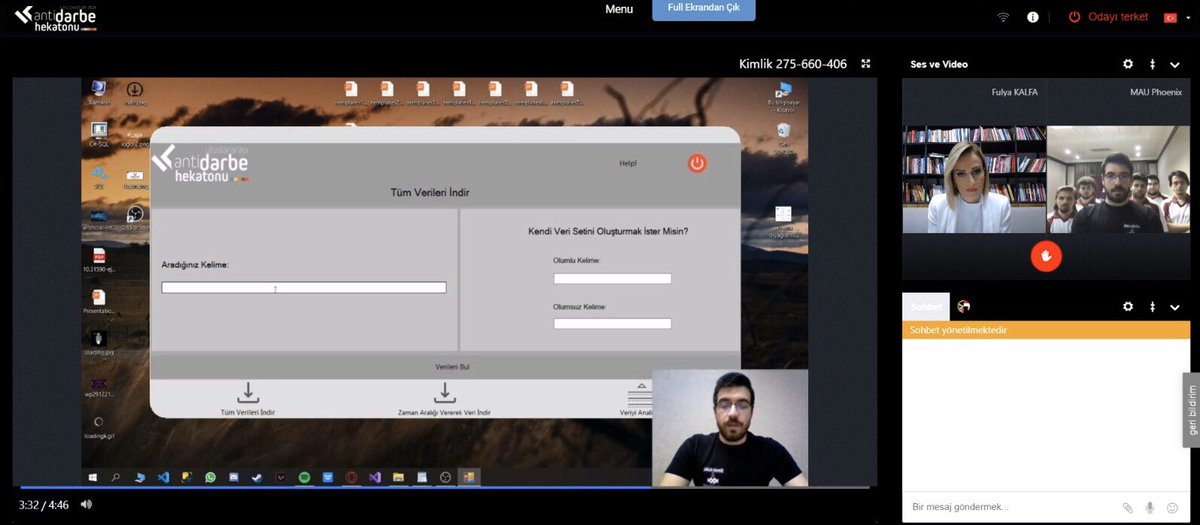Image resolution: width=1200 pixels, height=525 pixels.
Task: Click 'Tüm Verileri İndir' download icon
Action: (x=248, y=393)
